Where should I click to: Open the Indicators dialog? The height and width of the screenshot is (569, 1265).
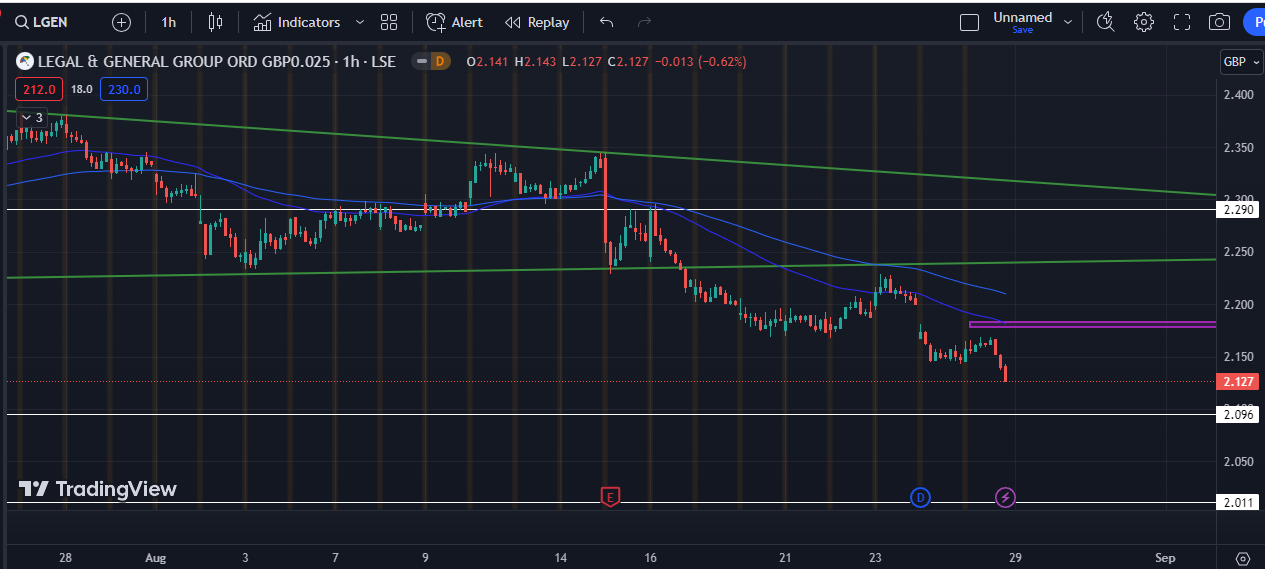pos(296,22)
